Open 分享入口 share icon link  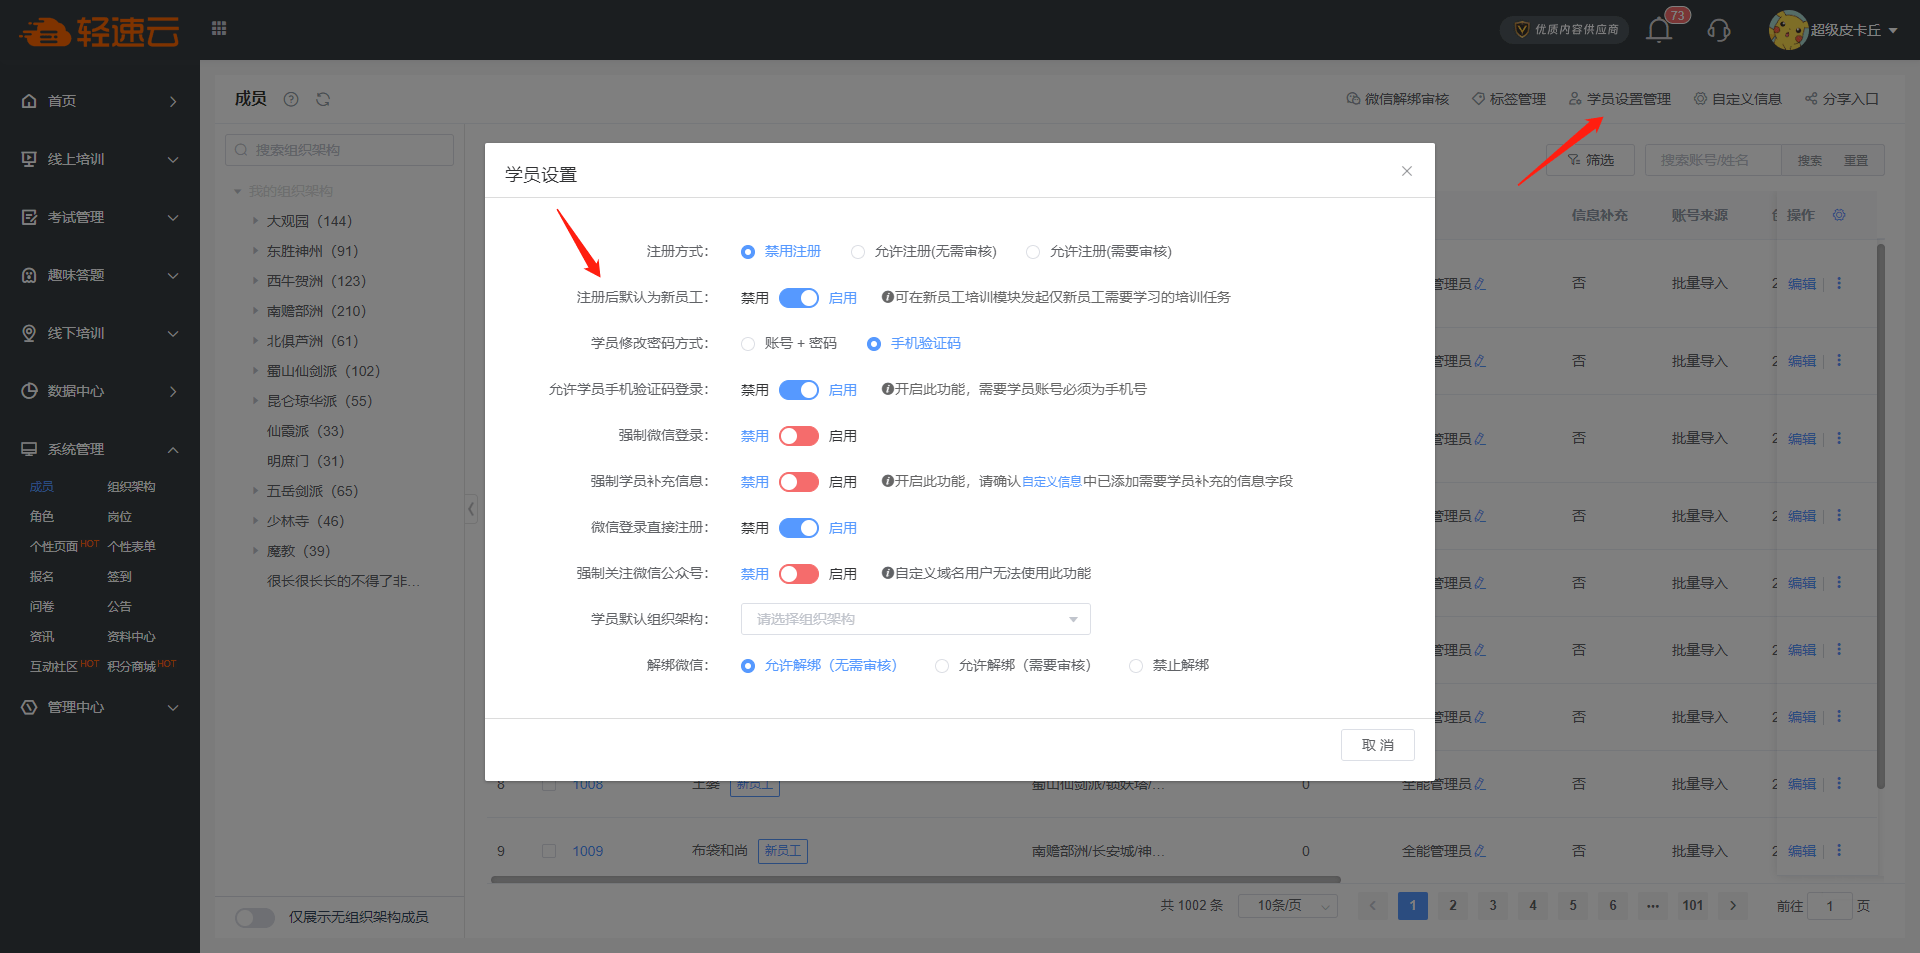coord(1842,99)
